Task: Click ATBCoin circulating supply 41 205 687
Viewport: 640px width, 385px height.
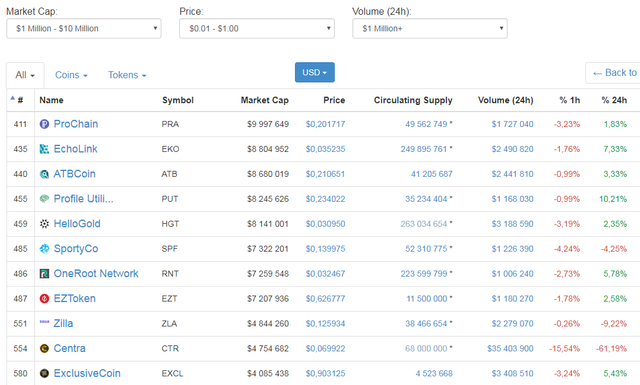Action: 432,174
